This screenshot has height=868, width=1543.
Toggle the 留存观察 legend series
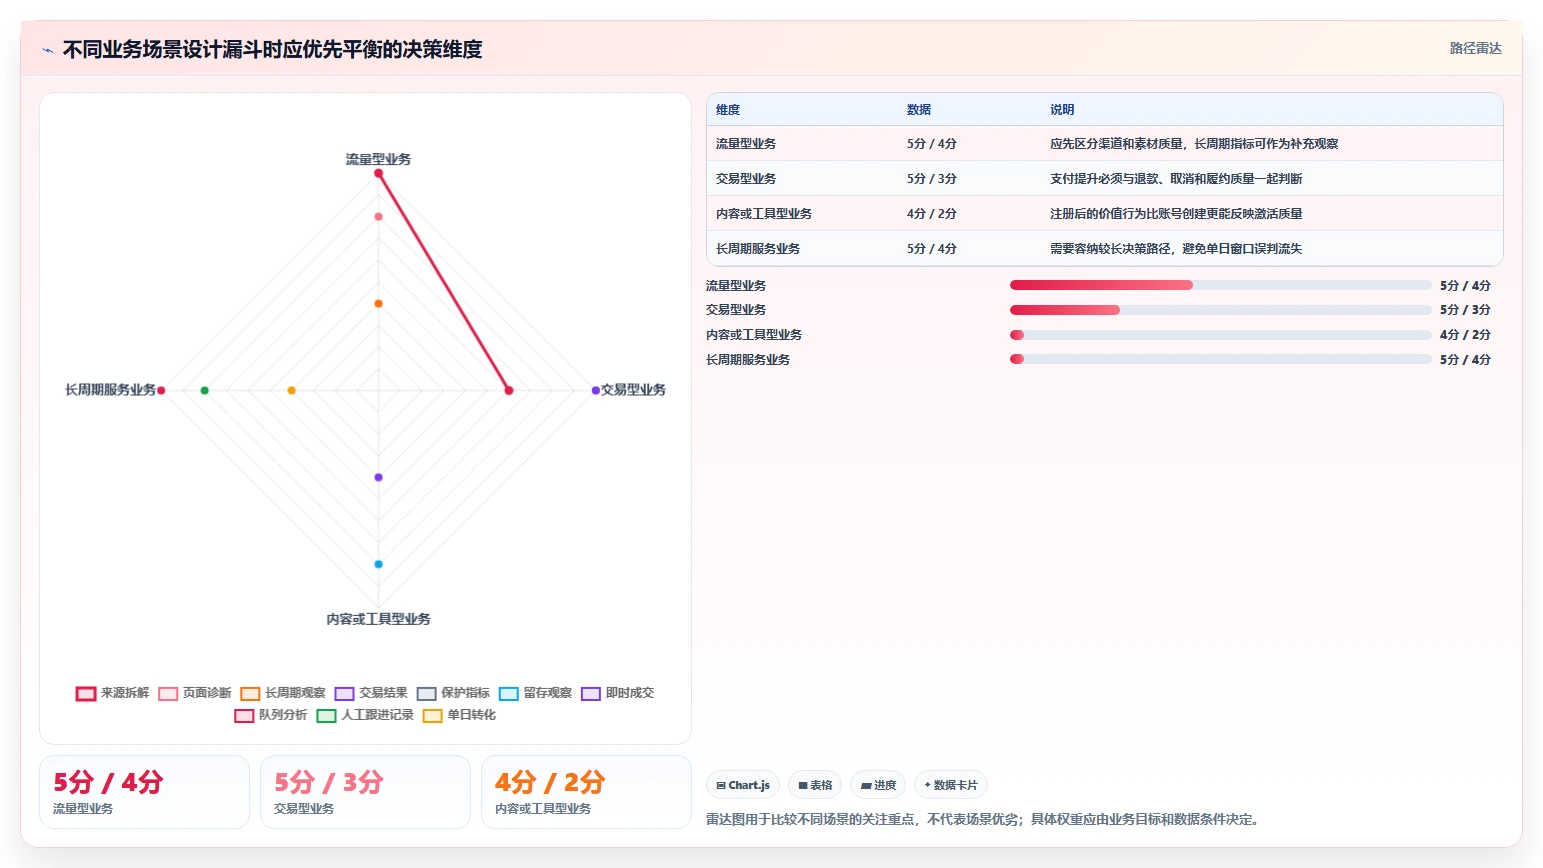[535, 693]
